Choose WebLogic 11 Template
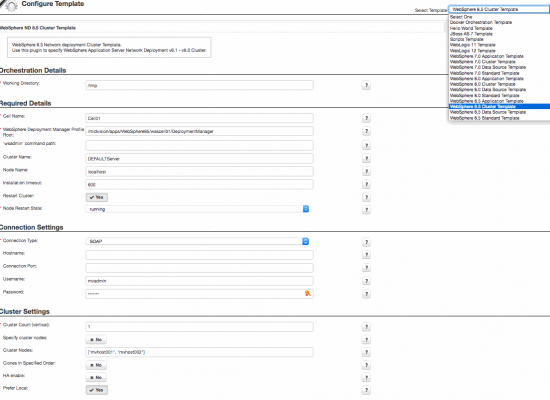This screenshot has width=550, height=400. point(499,45)
